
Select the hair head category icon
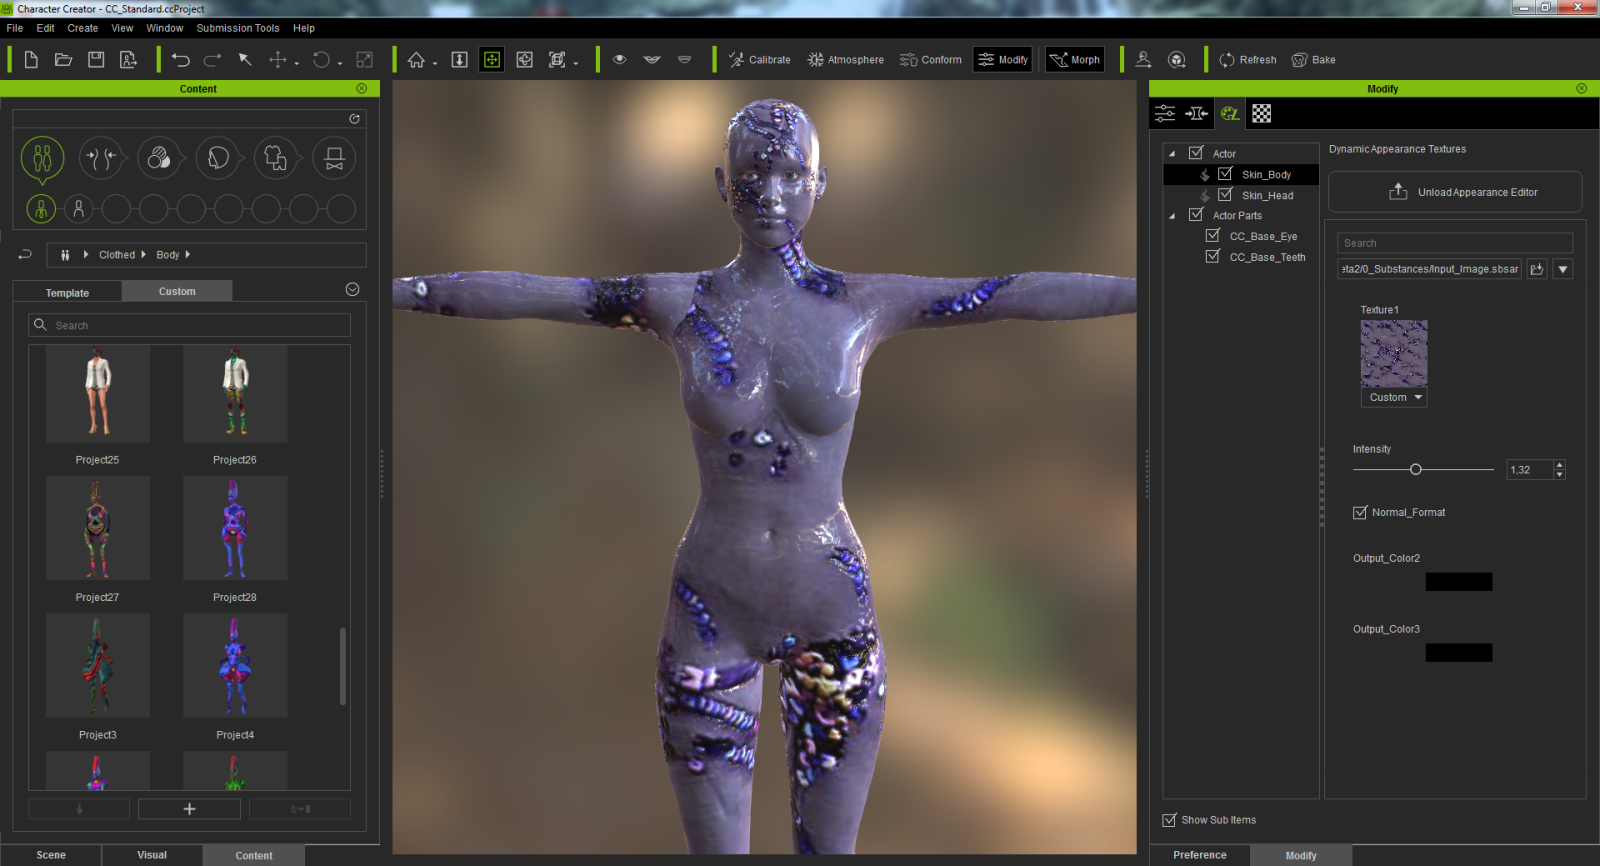tap(218, 158)
